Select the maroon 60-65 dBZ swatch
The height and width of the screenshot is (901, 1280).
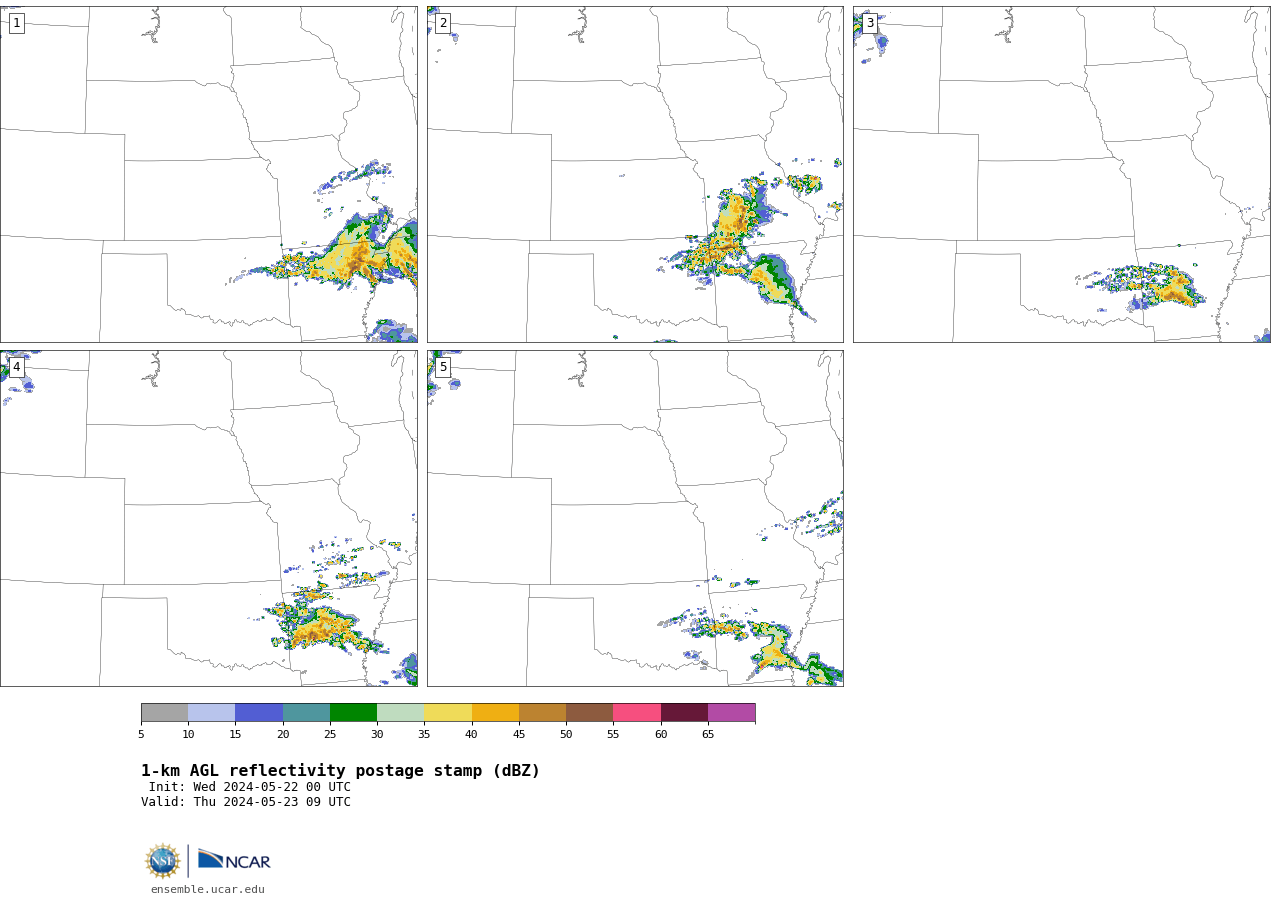pos(685,713)
